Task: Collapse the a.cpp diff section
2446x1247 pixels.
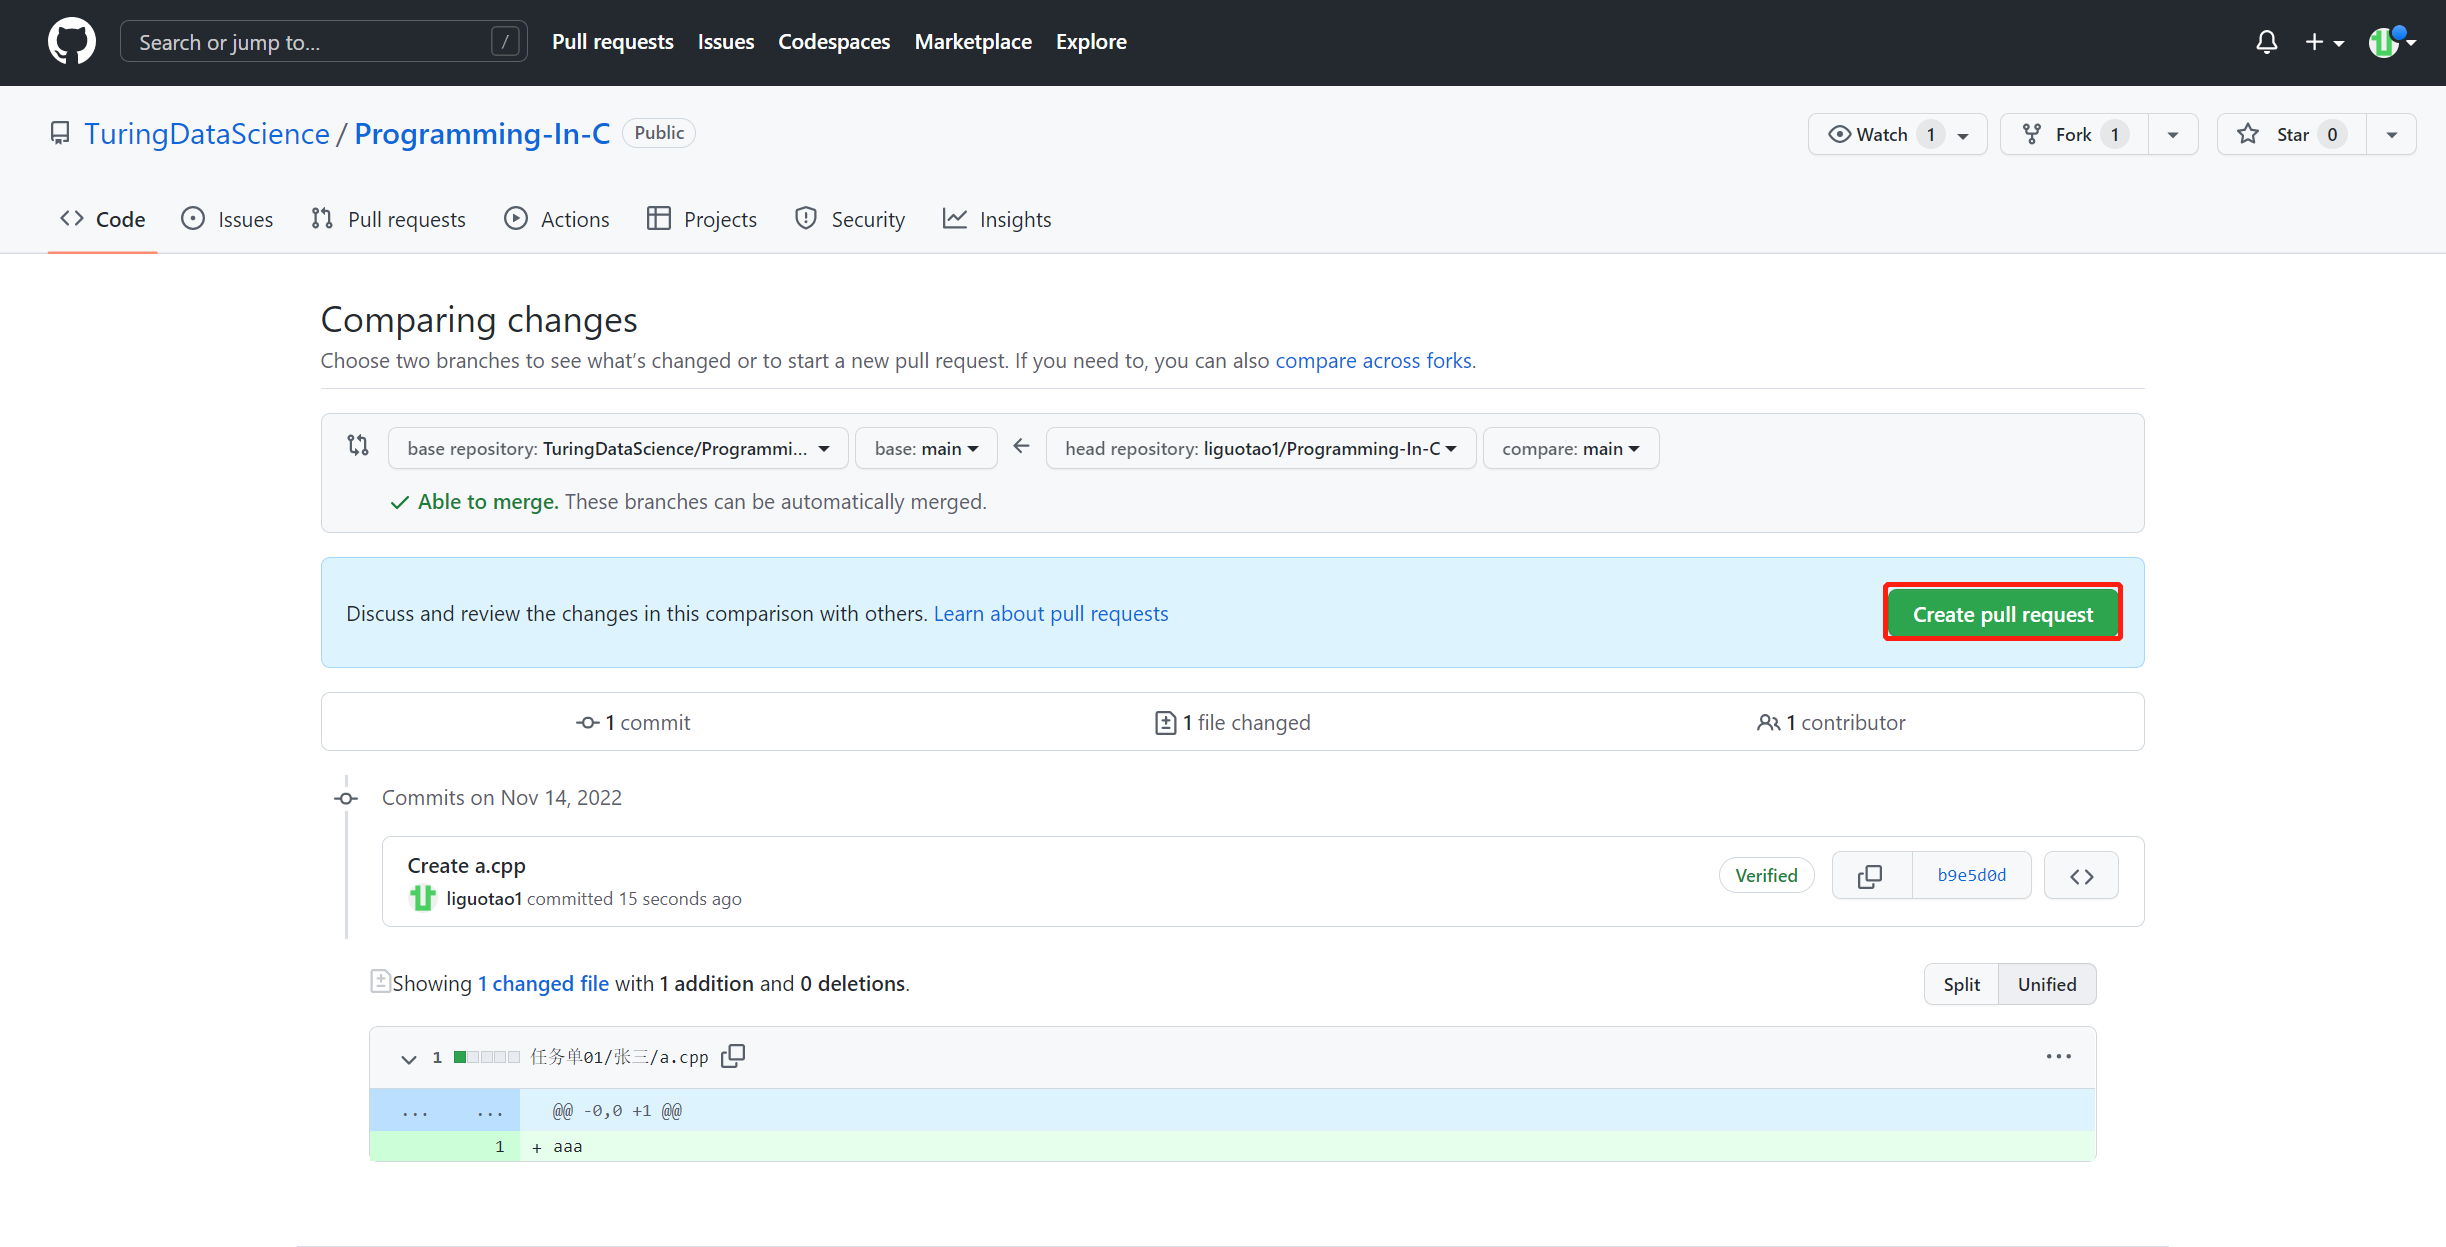Action: coord(407,1058)
